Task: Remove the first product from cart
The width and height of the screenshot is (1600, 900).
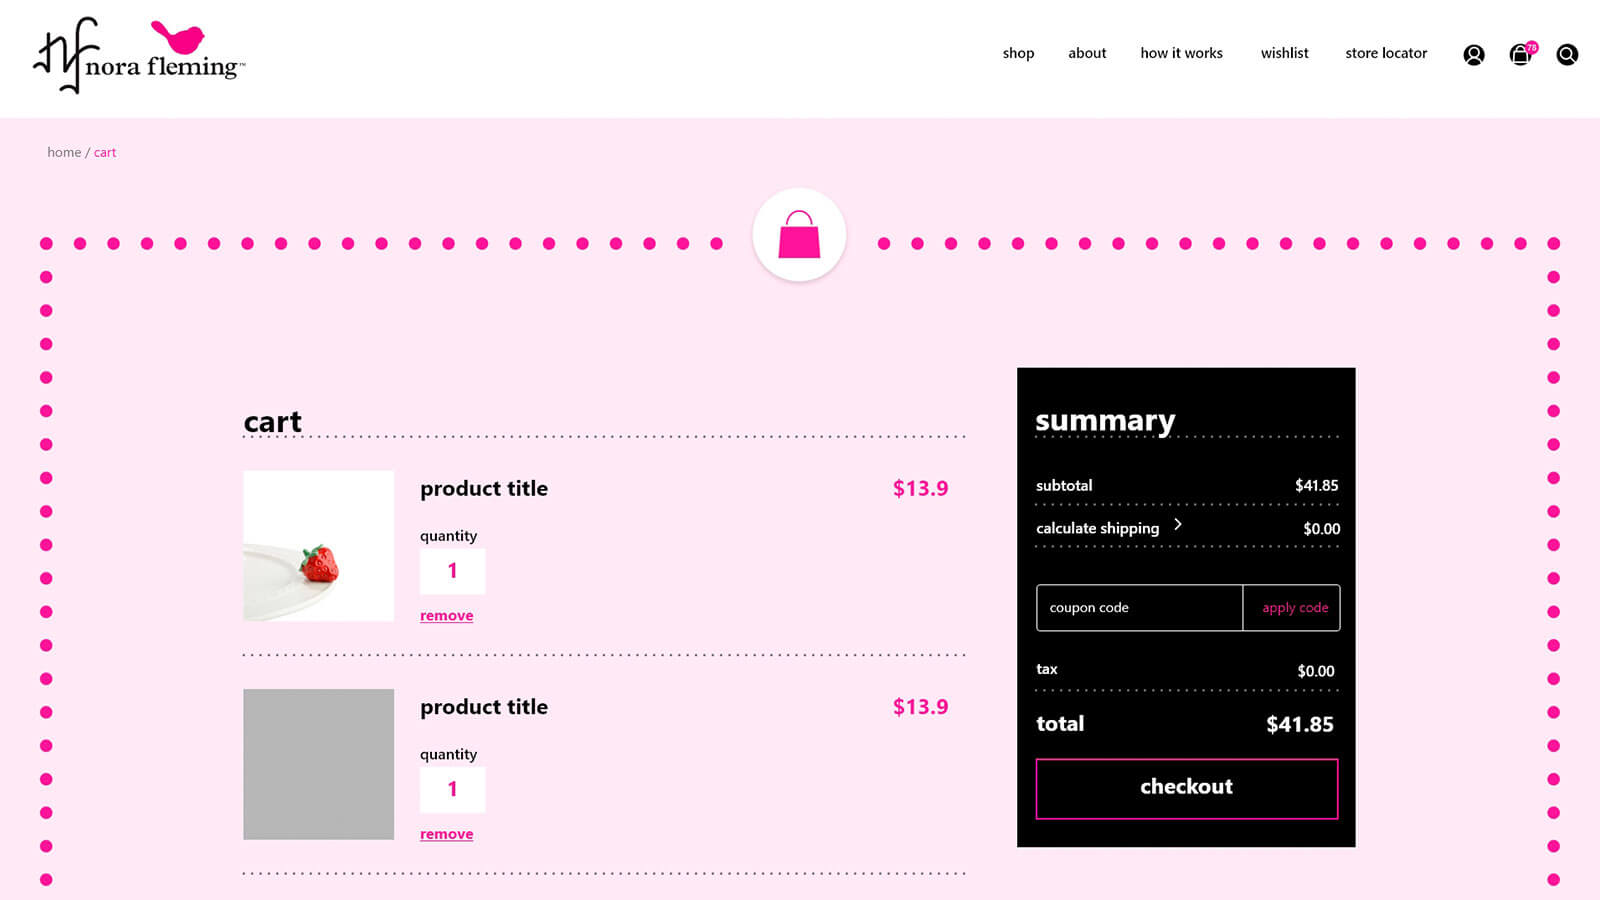Action: click(x=446, y=616)
